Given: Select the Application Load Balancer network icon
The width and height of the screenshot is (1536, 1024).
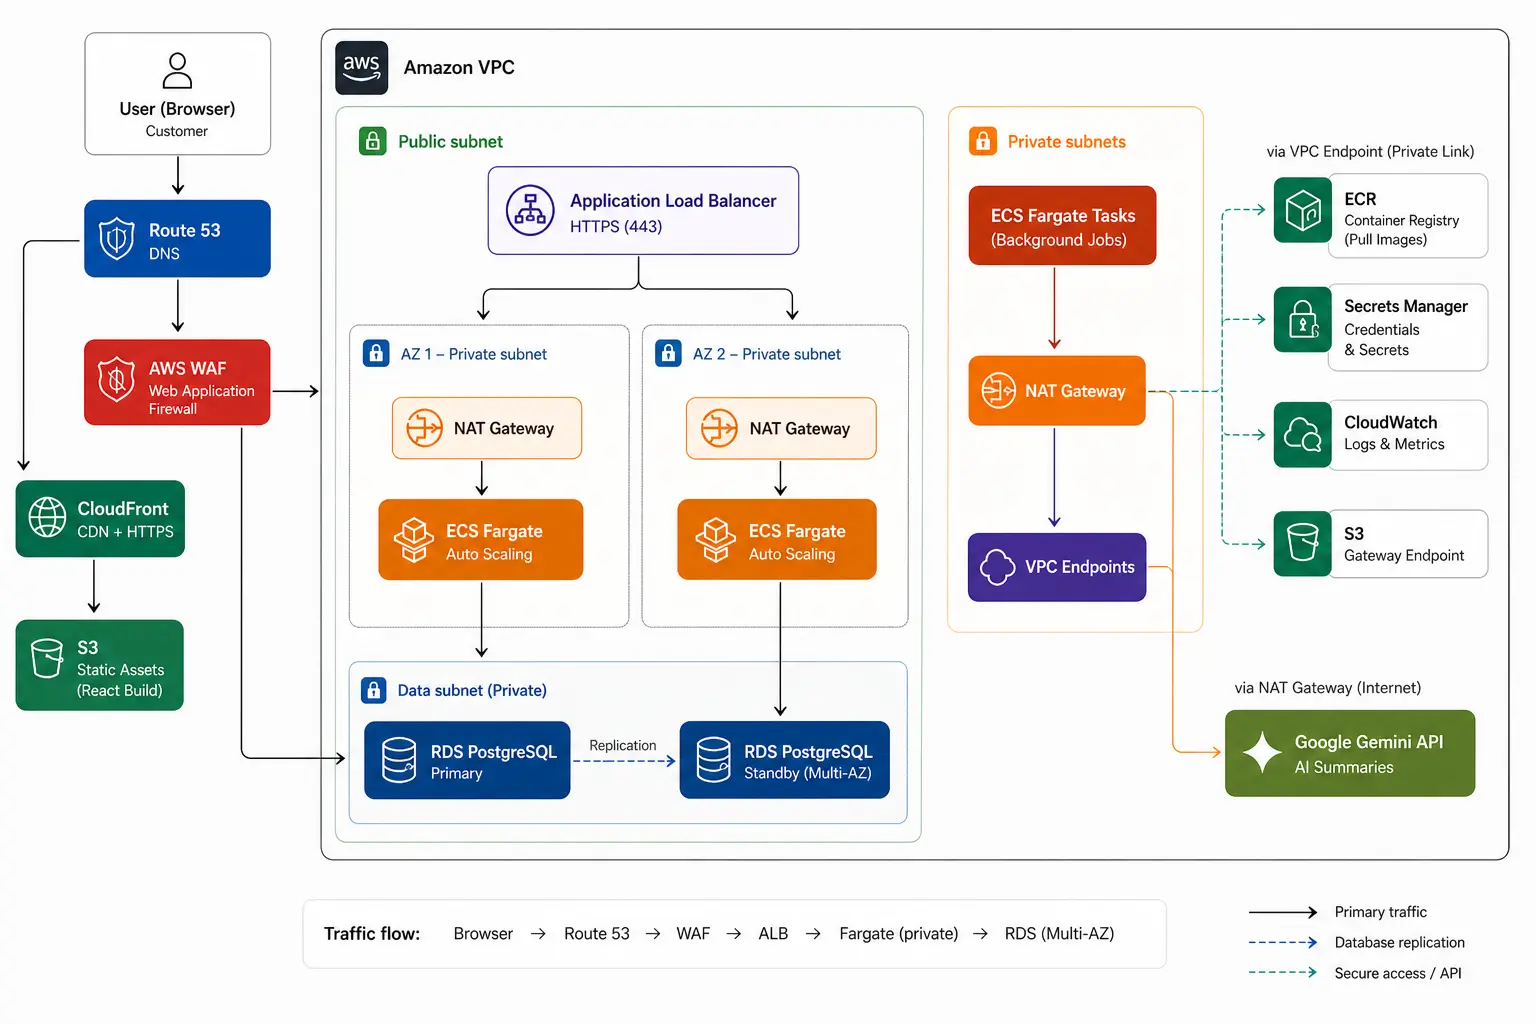Looking at the screenshot, I should (530, 211).
